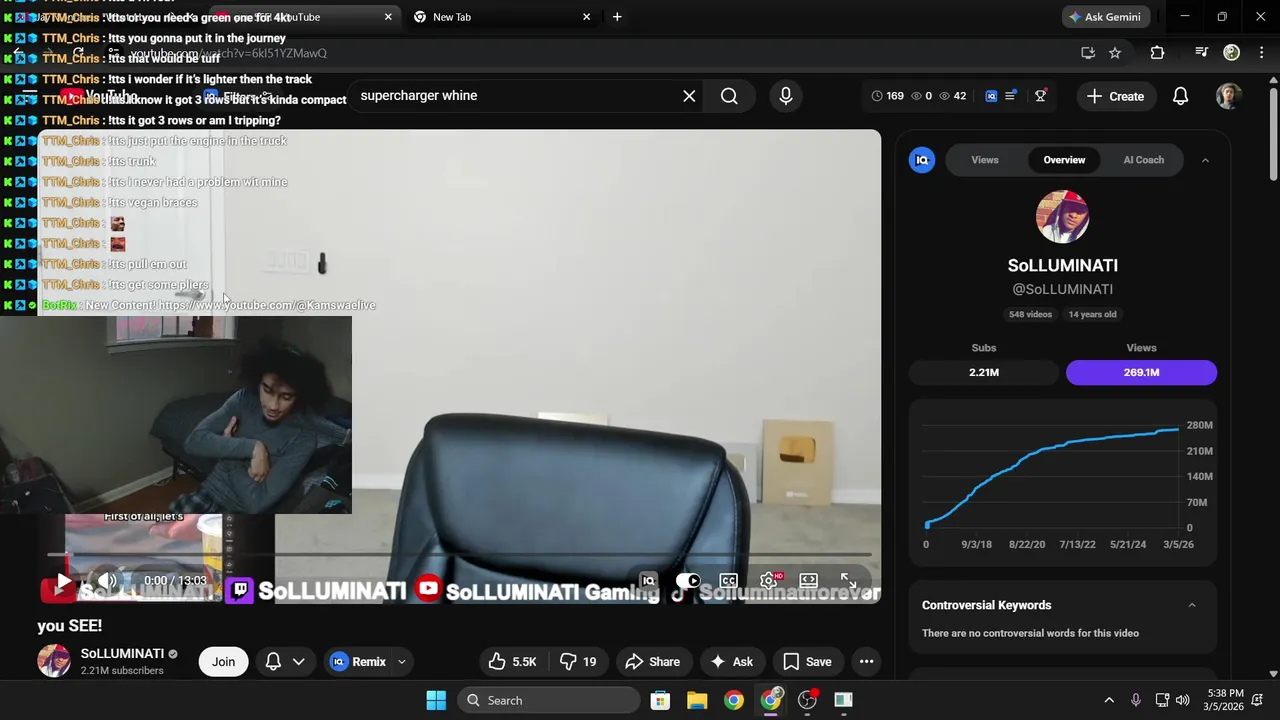Open the Windows Start menu

pos(436,700)
